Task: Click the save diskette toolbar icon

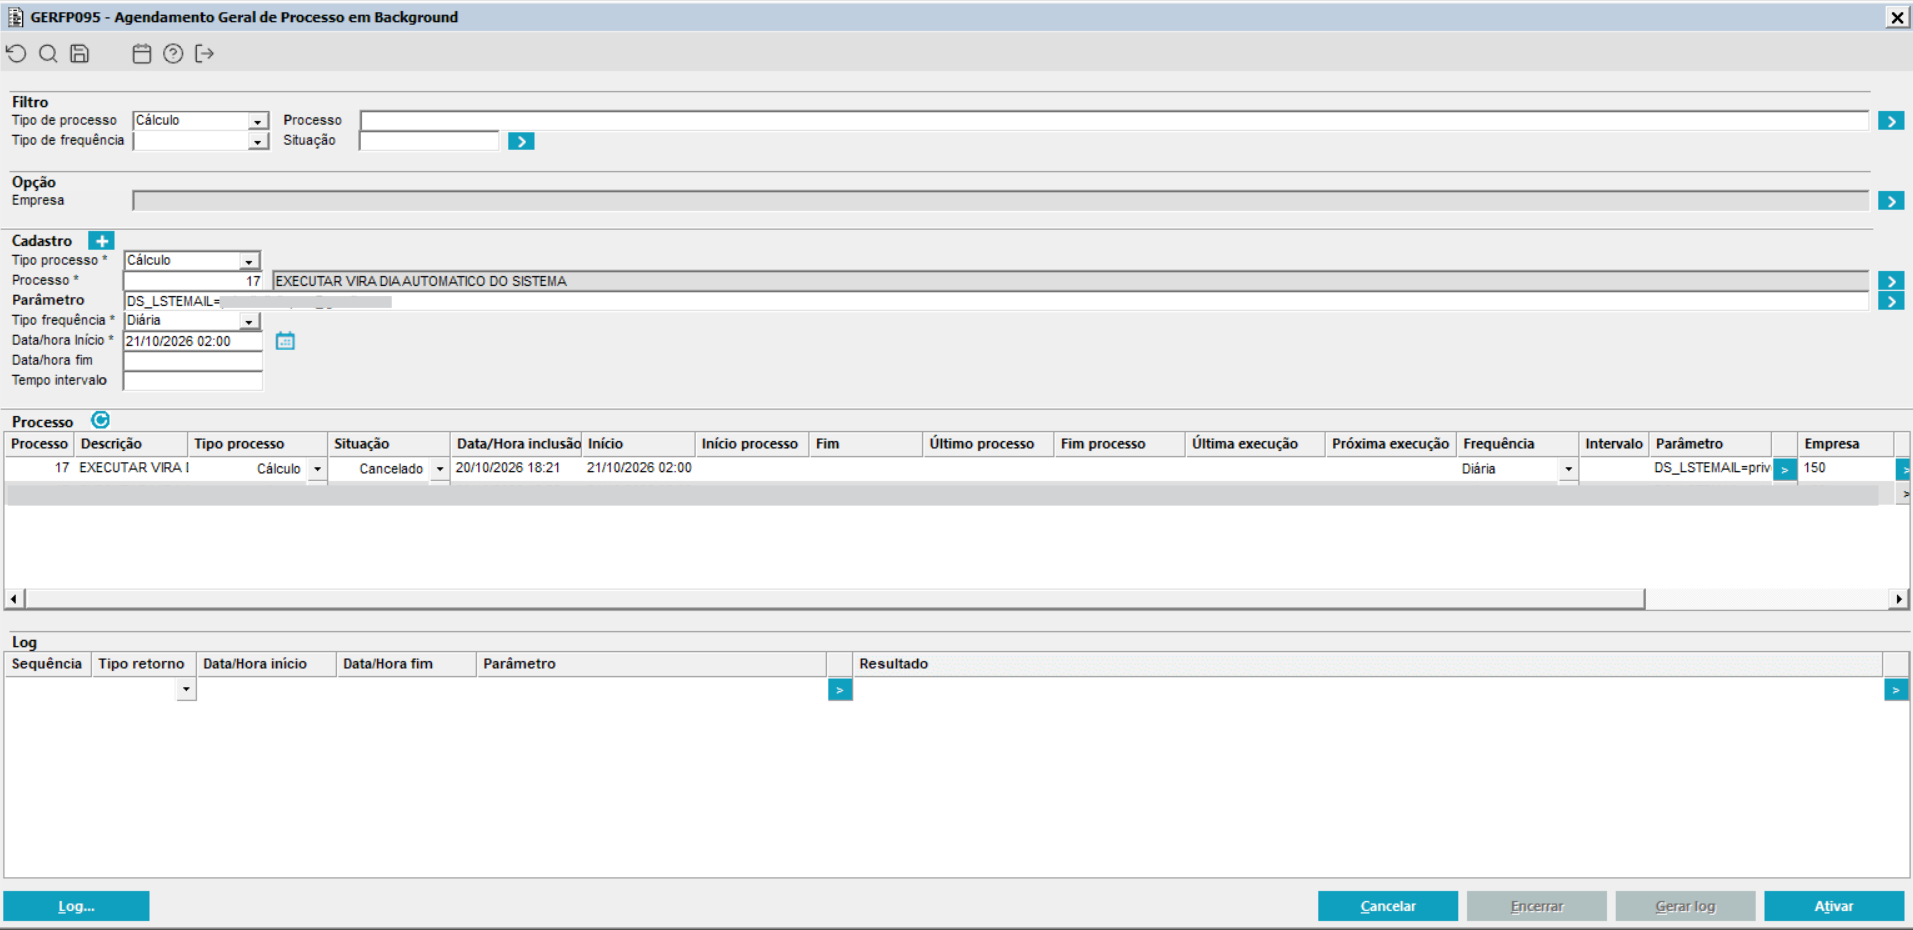Action: 80,54
